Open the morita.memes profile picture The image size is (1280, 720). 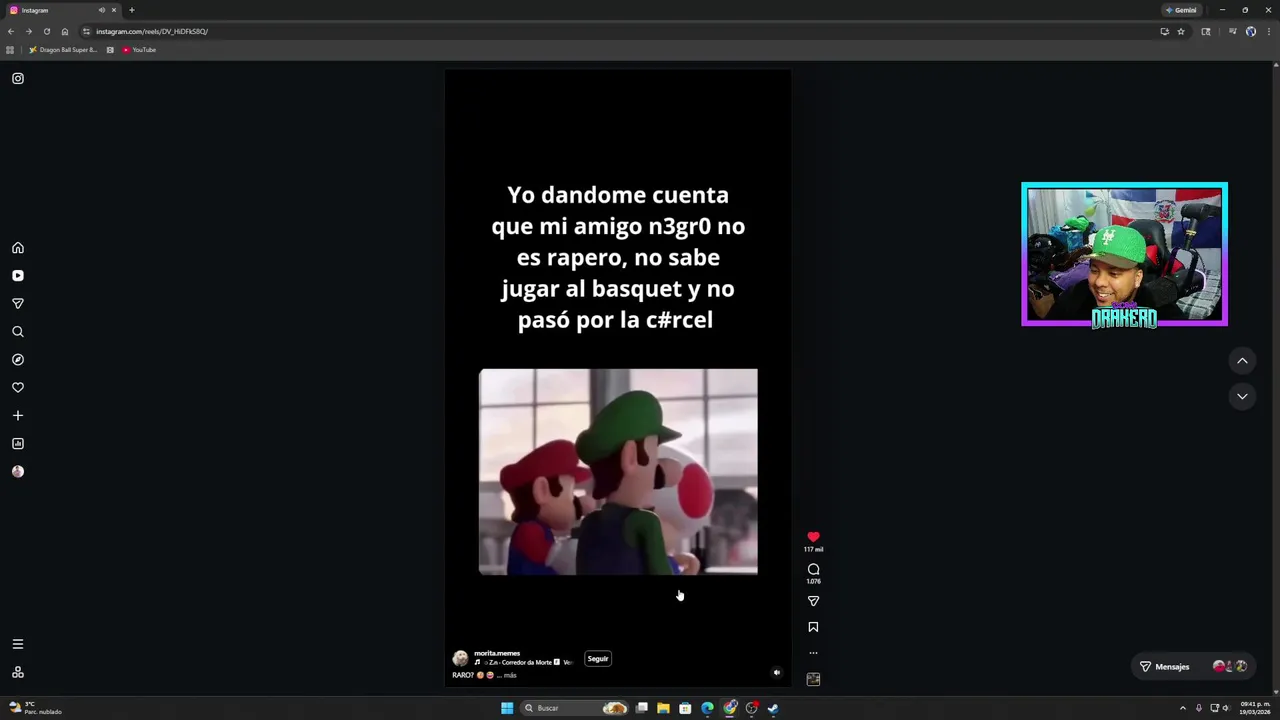460,658
